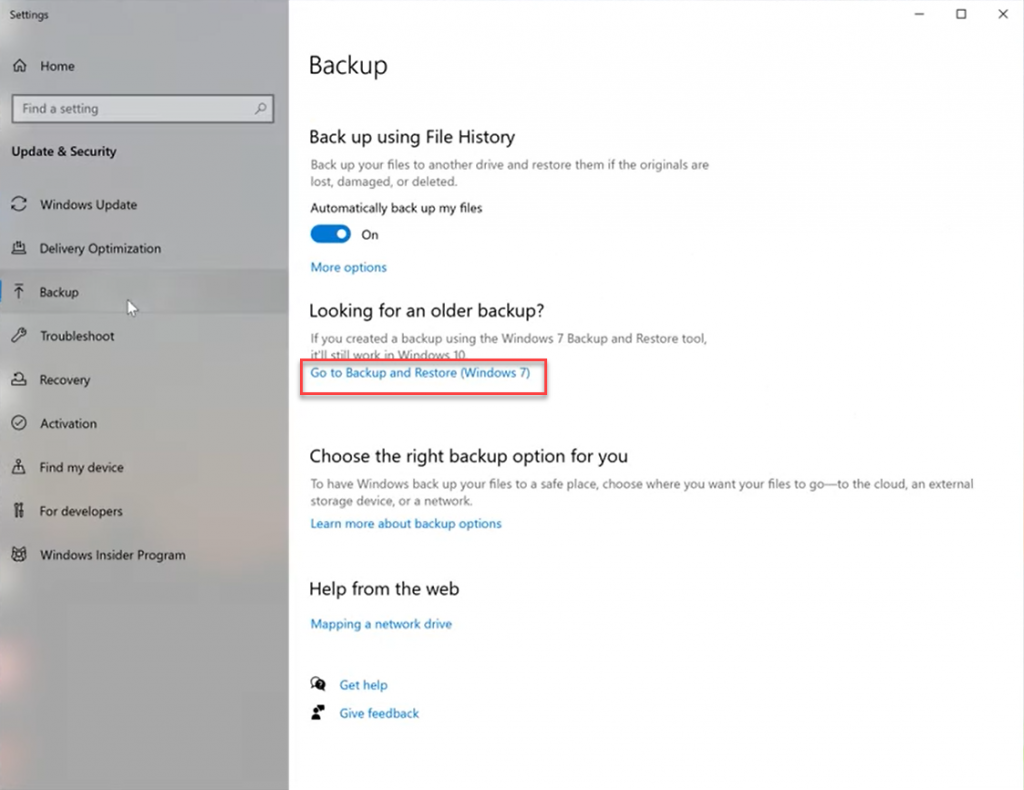1024x790 pixels.
Task: Minimize the Settings window
Action: point(919,14)
